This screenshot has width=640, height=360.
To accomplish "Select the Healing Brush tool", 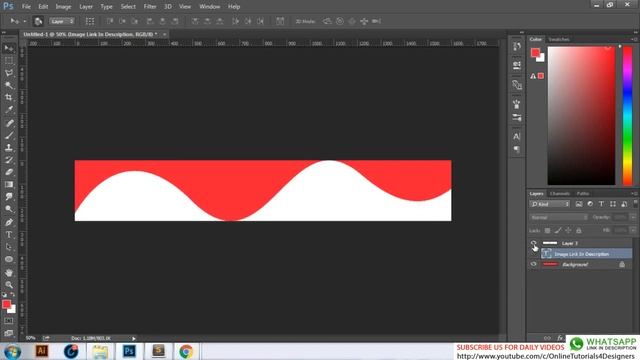I will click(9, 123).
